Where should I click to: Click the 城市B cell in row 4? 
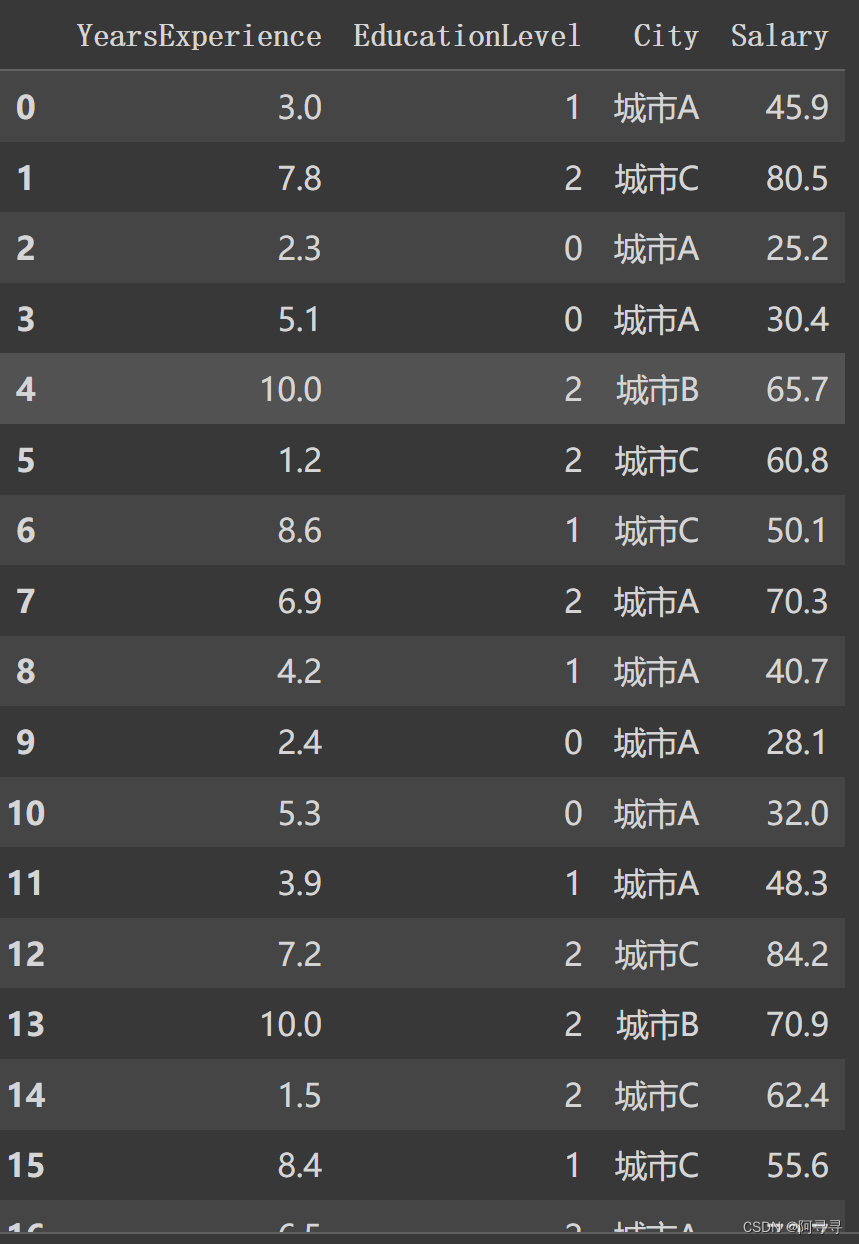pyautogui.click(x=657, y=389)
